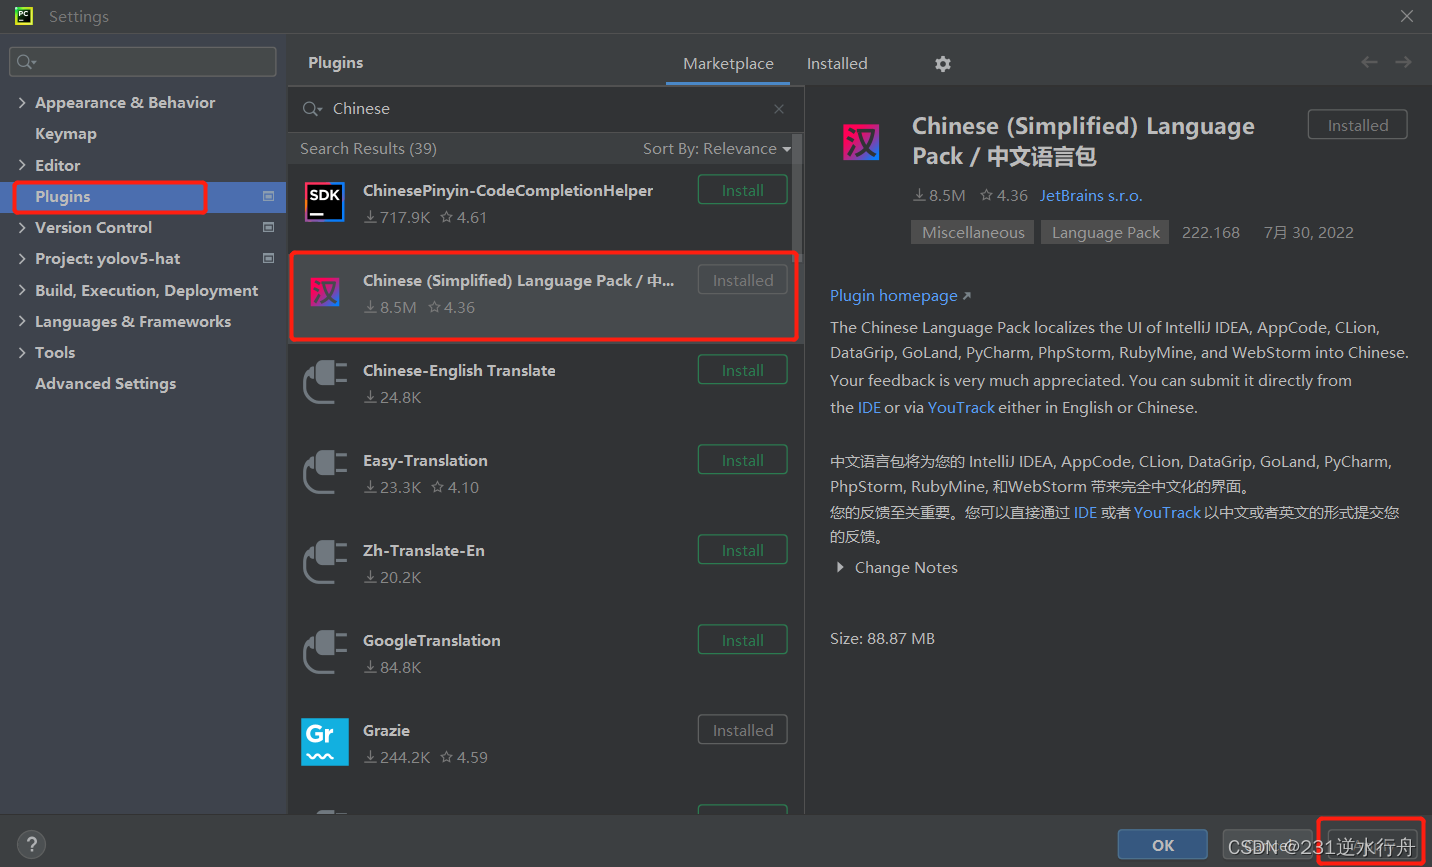The width and height of the screenshot is (1432, 867).
Task: Switch to the Marketplace tab
Action: tap(728, 64)
